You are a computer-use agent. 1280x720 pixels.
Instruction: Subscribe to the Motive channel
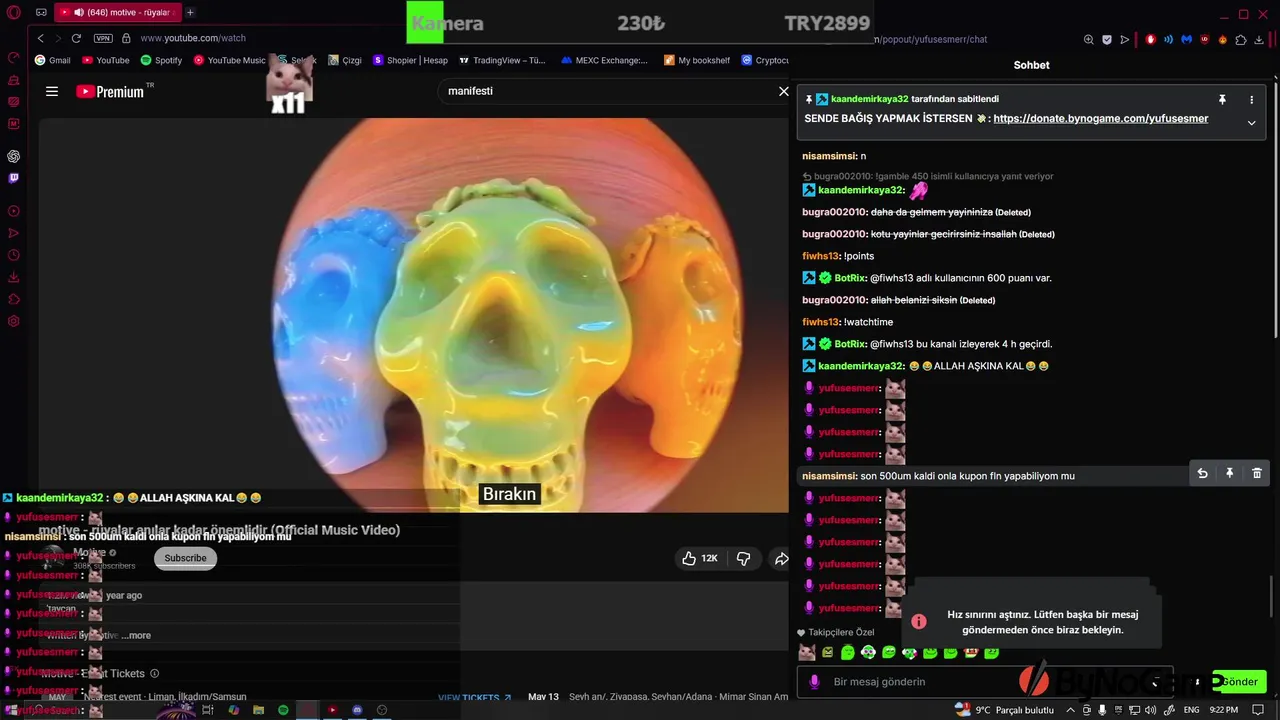click(x=185, y=558)
